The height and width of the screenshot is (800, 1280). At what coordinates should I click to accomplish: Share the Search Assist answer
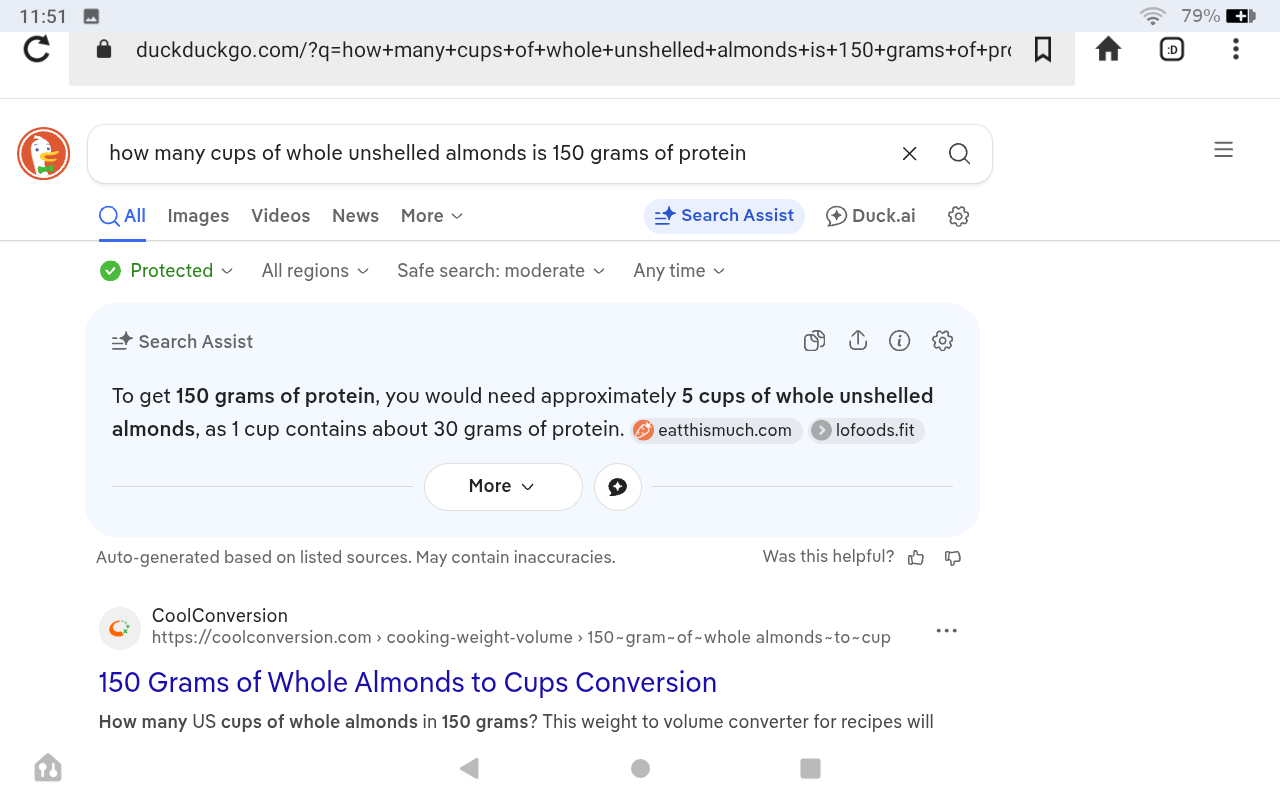(x=857, y=341)
